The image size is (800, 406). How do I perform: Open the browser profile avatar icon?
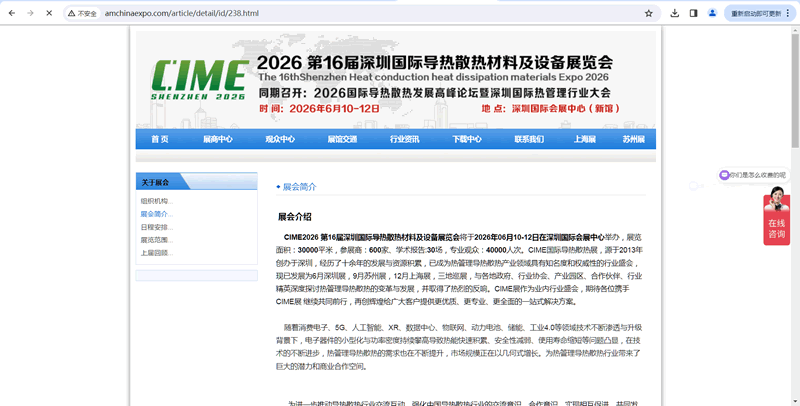[711, 13]
